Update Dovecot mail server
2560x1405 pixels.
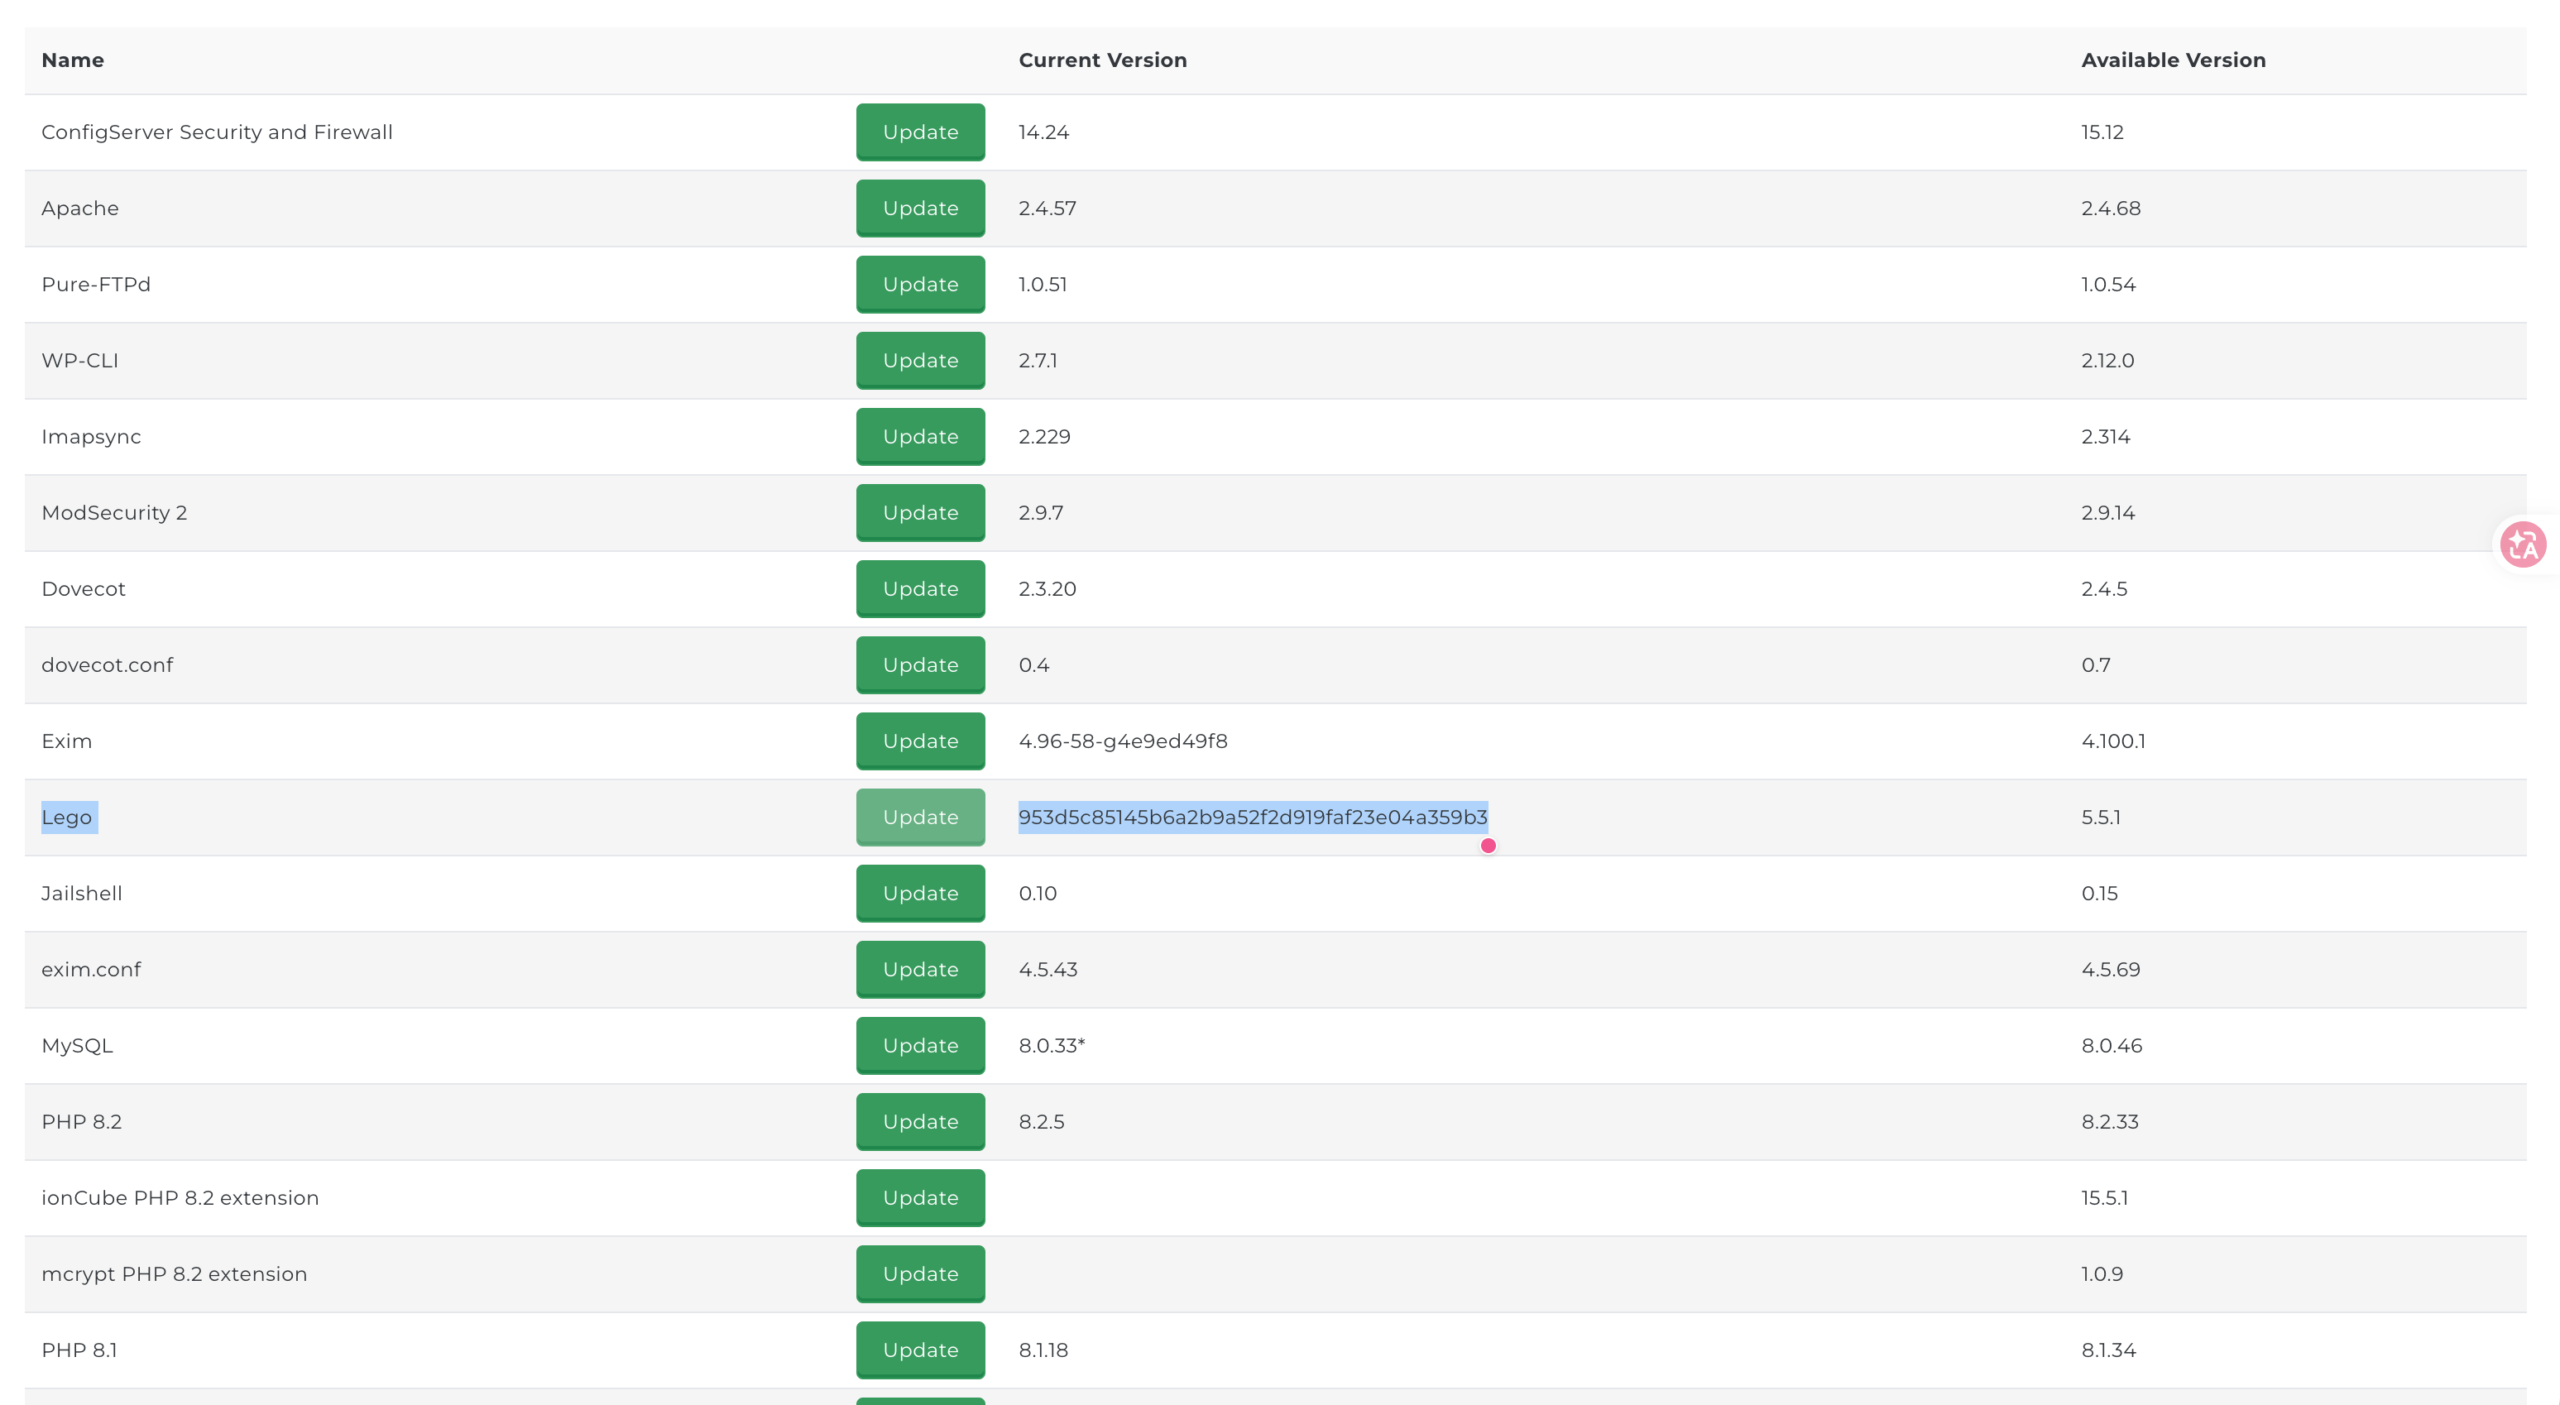920,588
